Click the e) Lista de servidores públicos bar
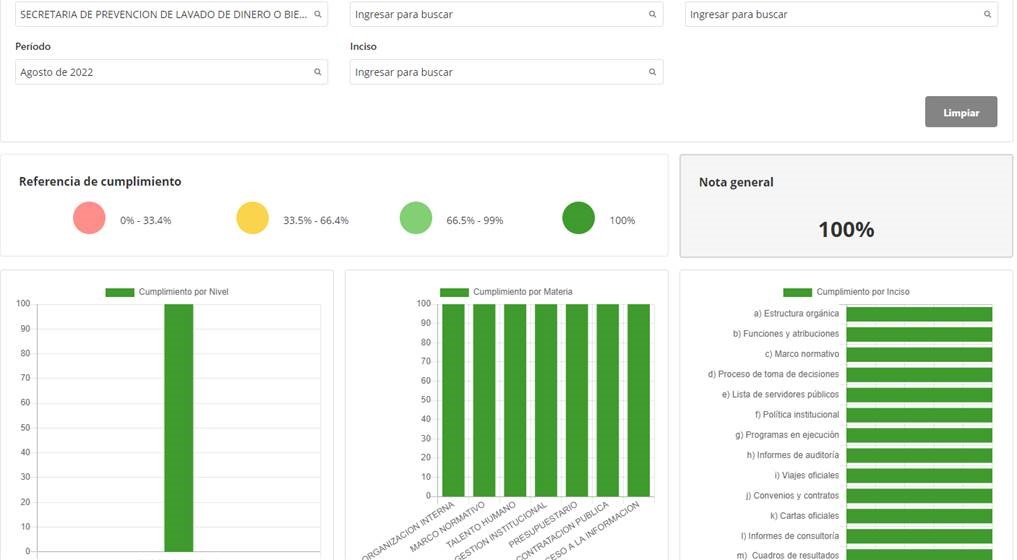This screenshot has height=560, width=1017. point(919,395)
